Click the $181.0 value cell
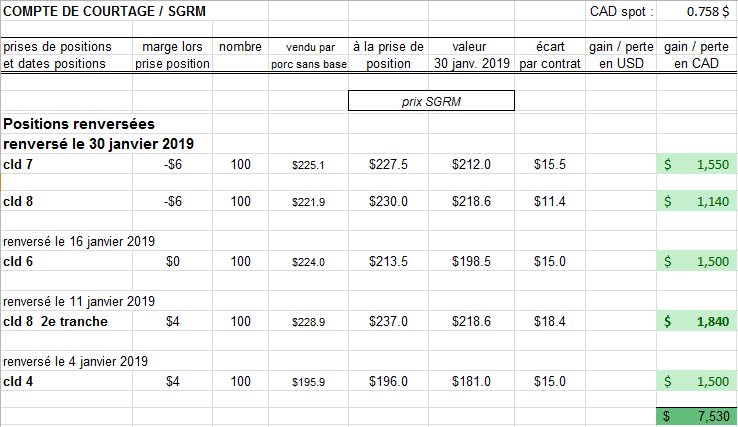This screenshot has width=738, height=427. click(472, 381)
